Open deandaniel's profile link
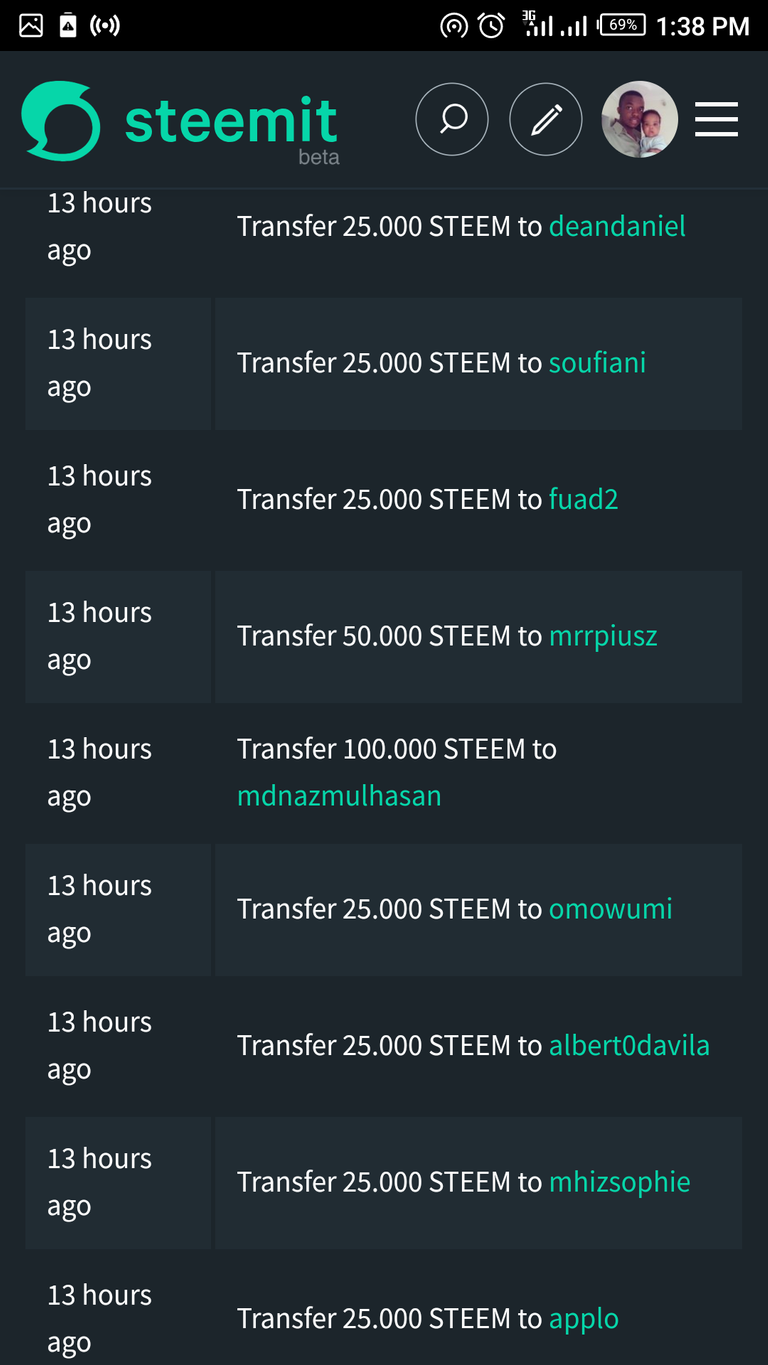This screenshot has height=1365, width=768. [617, 226]
